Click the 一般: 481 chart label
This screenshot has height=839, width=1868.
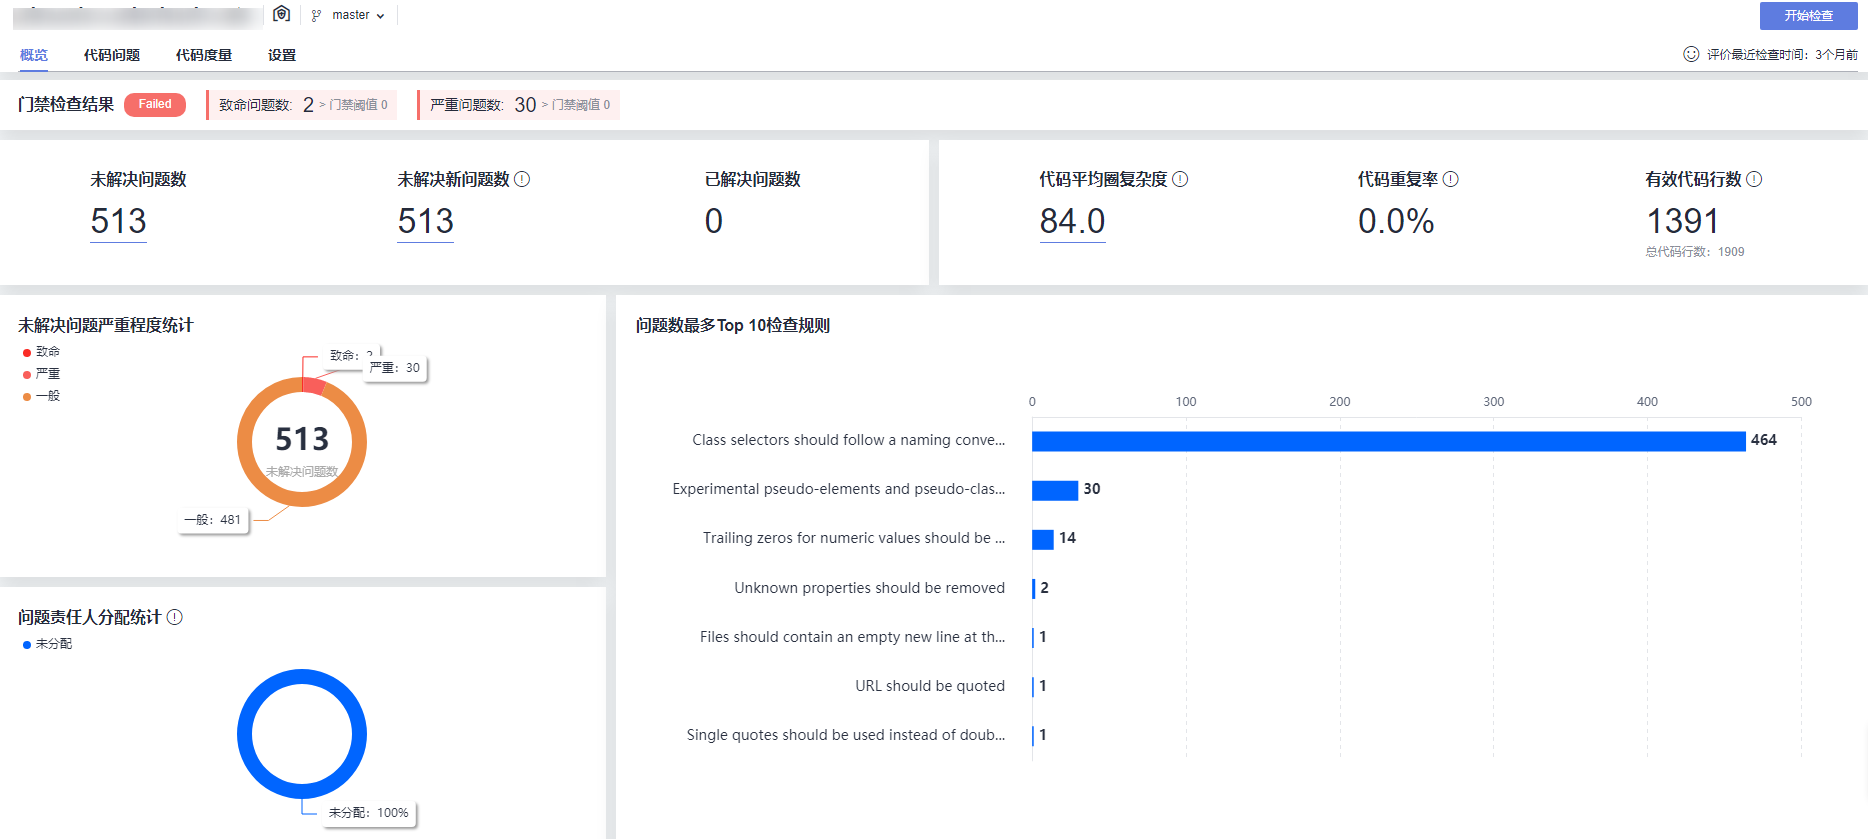coord(213,520)
